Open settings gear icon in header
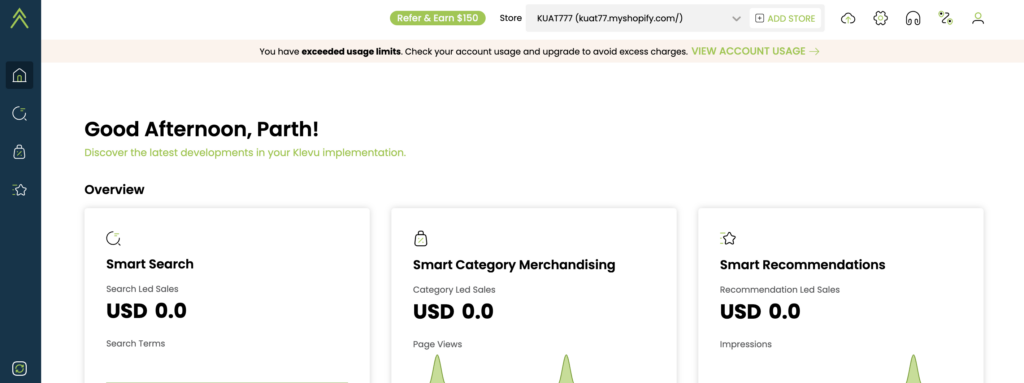The width and height of the screenshot is (1024, 383). tap(880, 18)
